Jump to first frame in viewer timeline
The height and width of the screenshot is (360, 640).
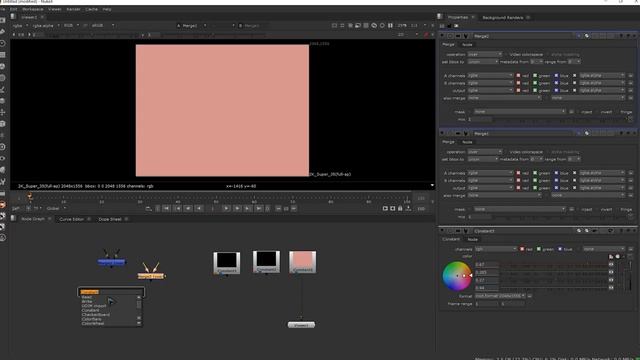(x=167, y=209)
